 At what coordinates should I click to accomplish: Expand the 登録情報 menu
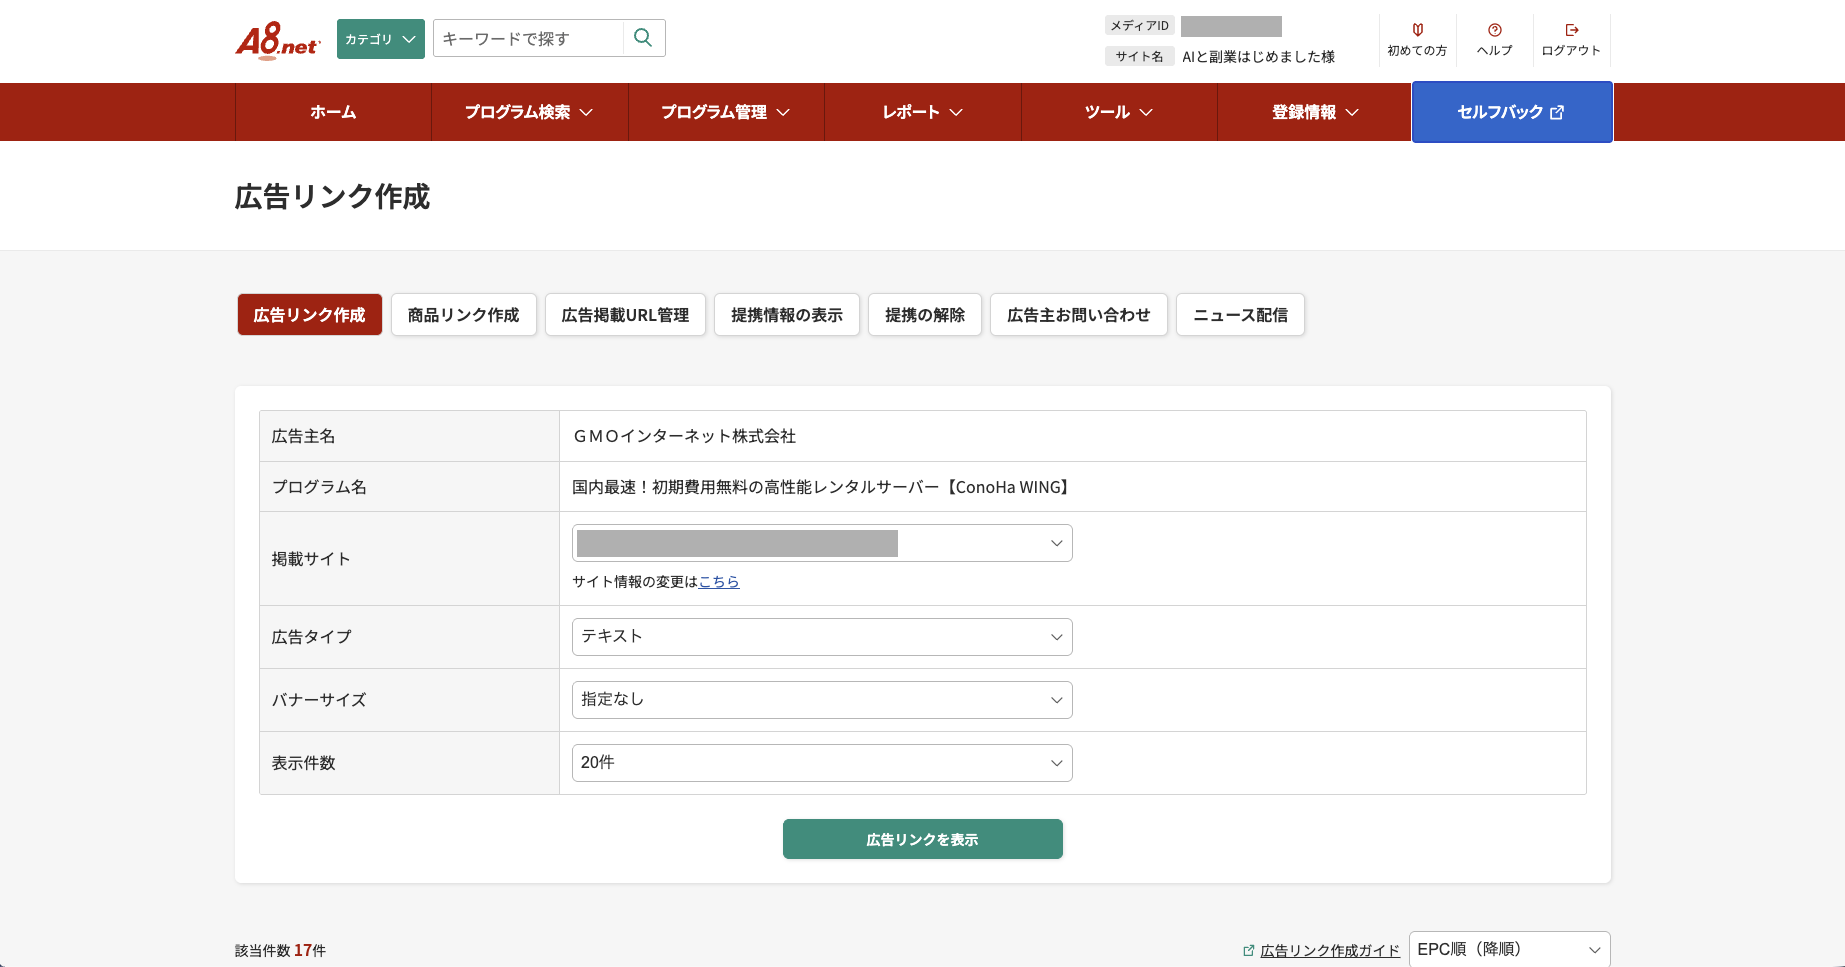click(x=1315, y=112)
